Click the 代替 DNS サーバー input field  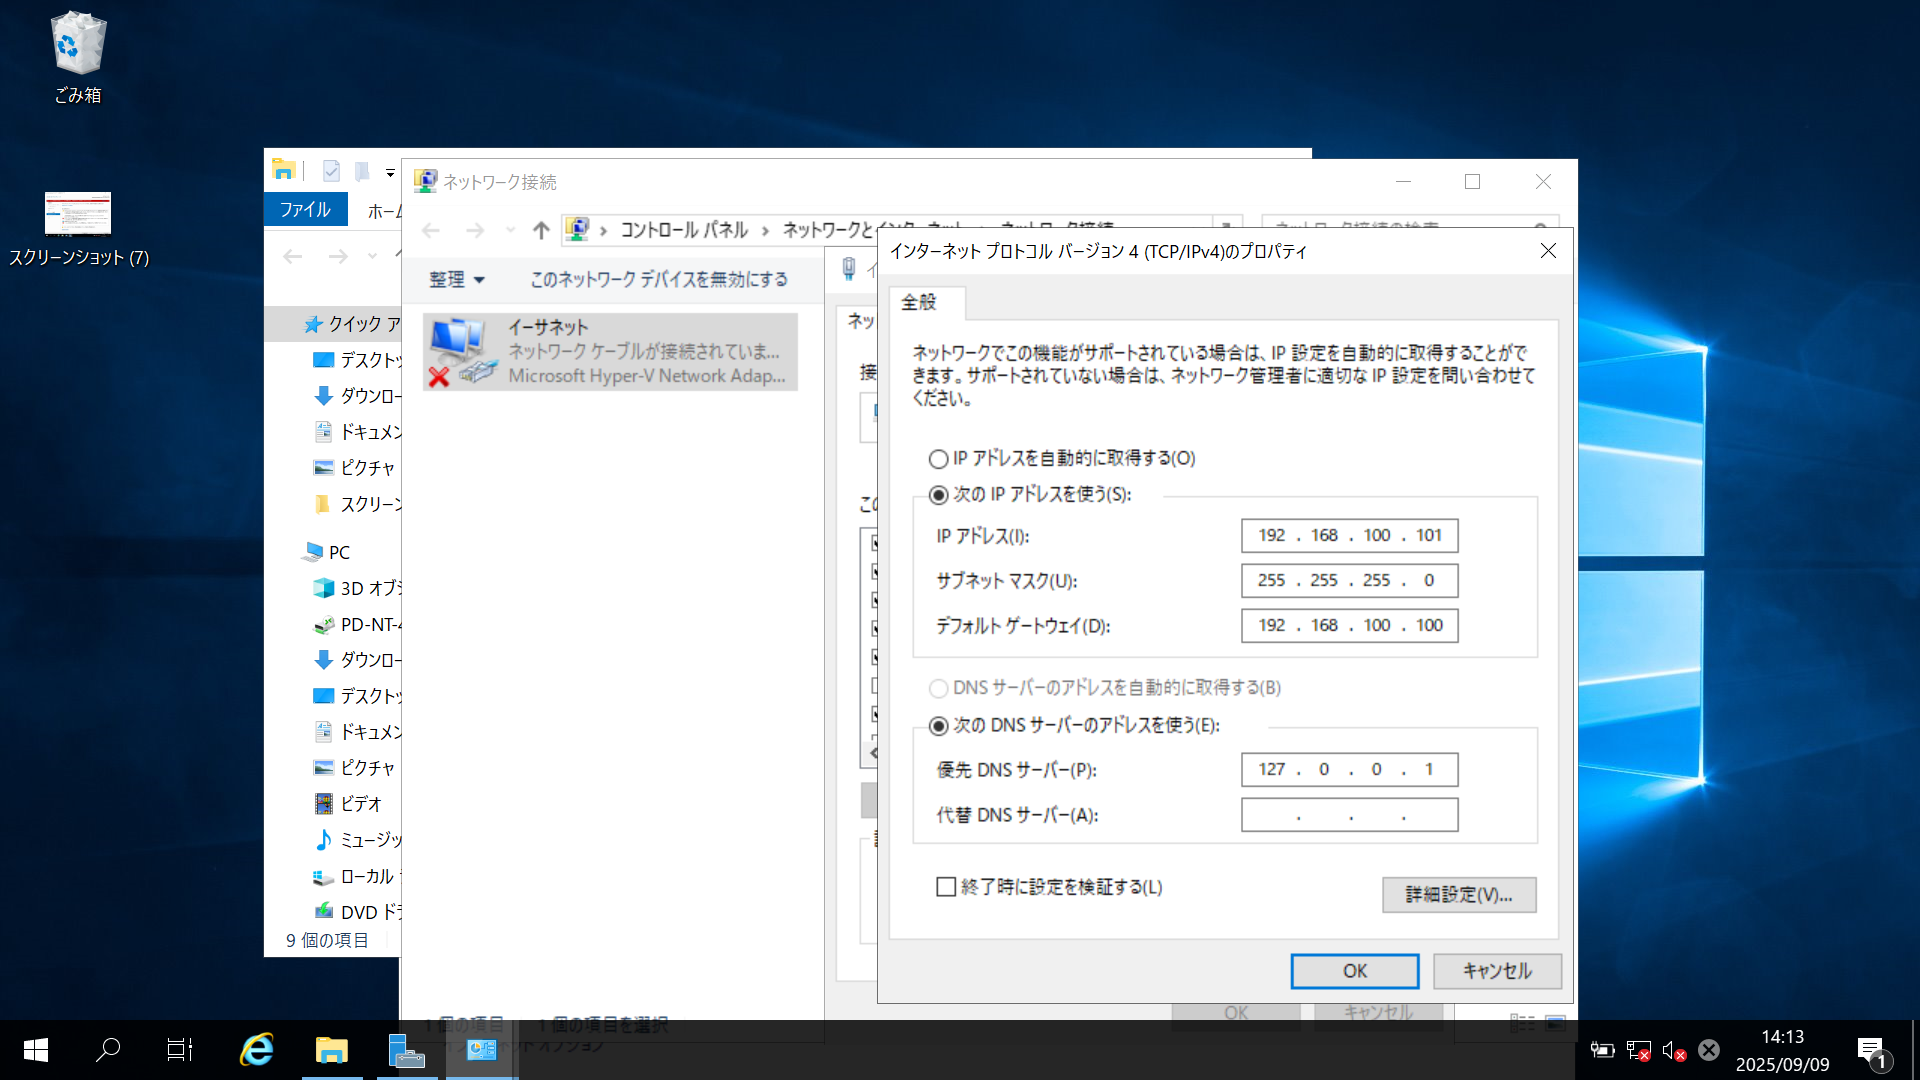1348,814
